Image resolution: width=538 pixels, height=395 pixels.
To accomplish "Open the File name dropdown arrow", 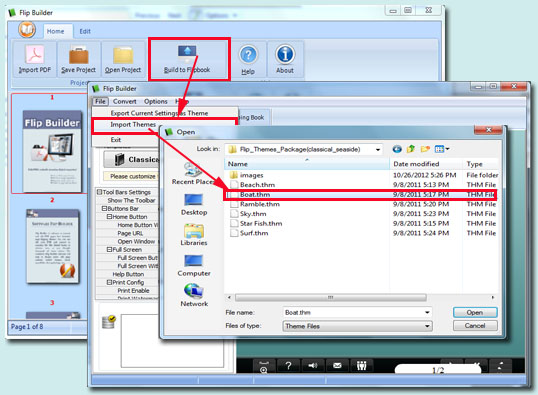I will click(427, 313).
